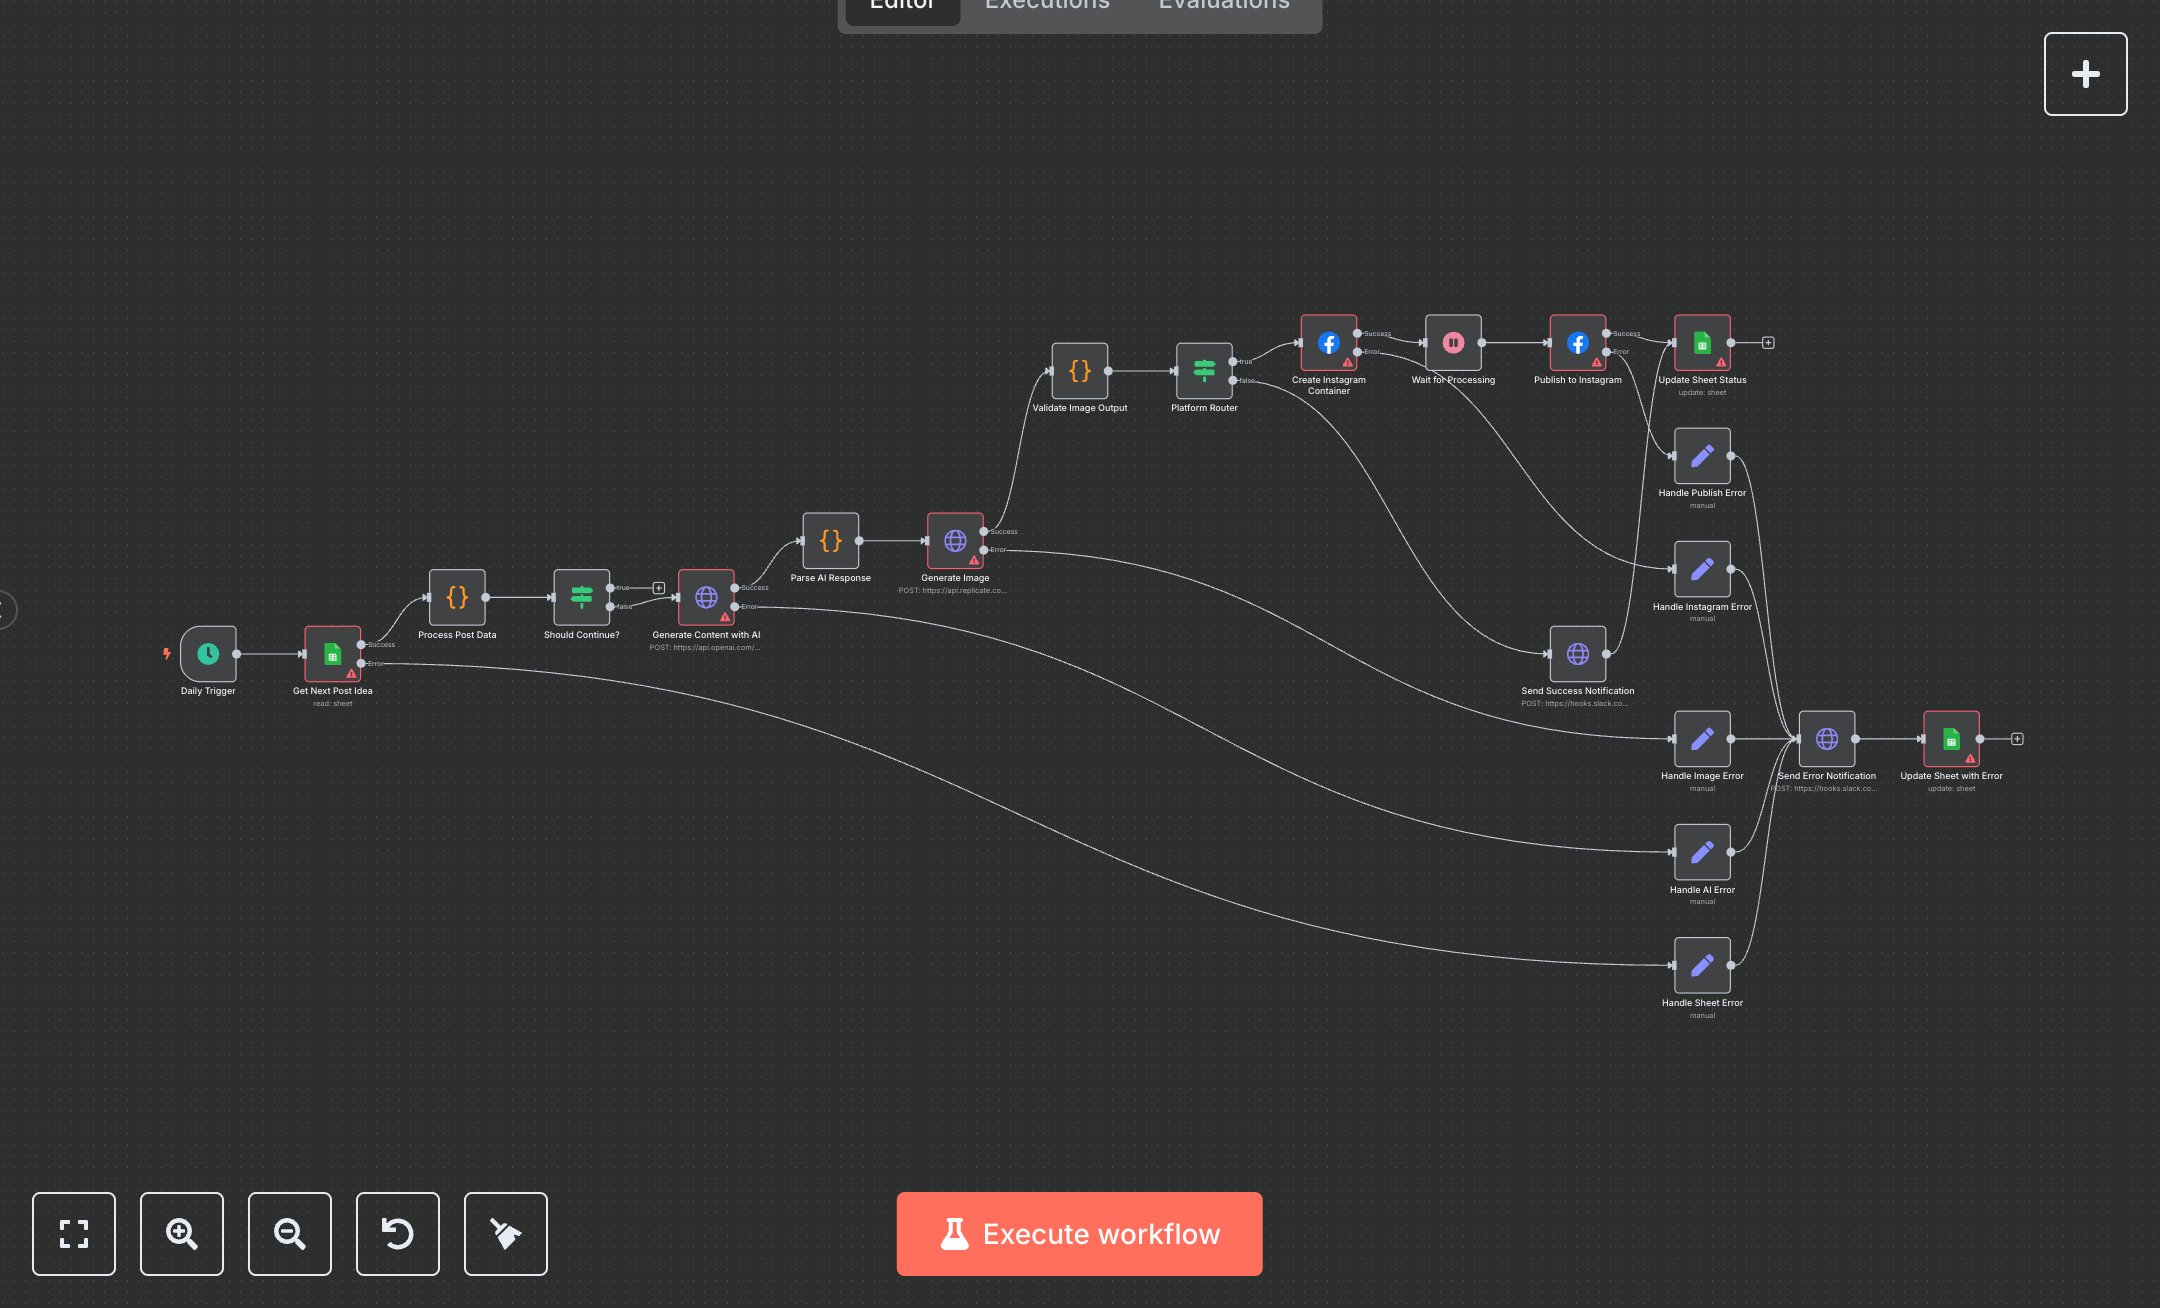Select the Generate Image HTTP node
Image resolution: width=2160 pixels, height=1308 pixels.
point(955,542)
